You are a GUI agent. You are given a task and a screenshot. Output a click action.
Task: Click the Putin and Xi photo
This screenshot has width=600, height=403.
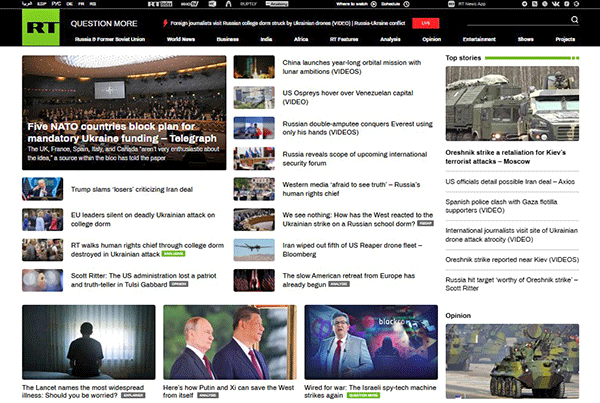pyautogui.click(x=230, y=342)
